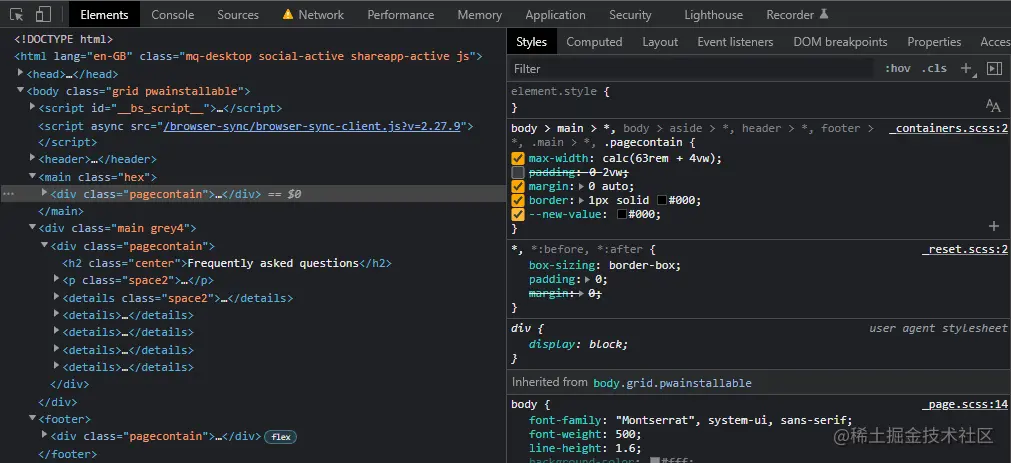Toggle the :hov element state button
Viewport: 1011px width, 463px height.
[898, 68]
